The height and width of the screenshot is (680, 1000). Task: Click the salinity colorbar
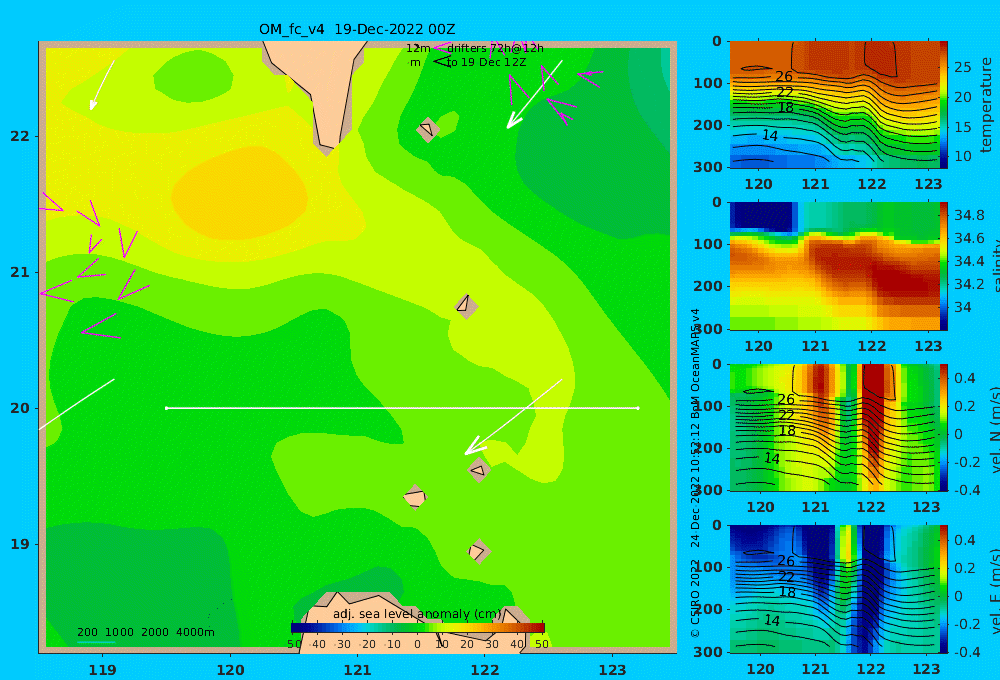pos(944,266)
